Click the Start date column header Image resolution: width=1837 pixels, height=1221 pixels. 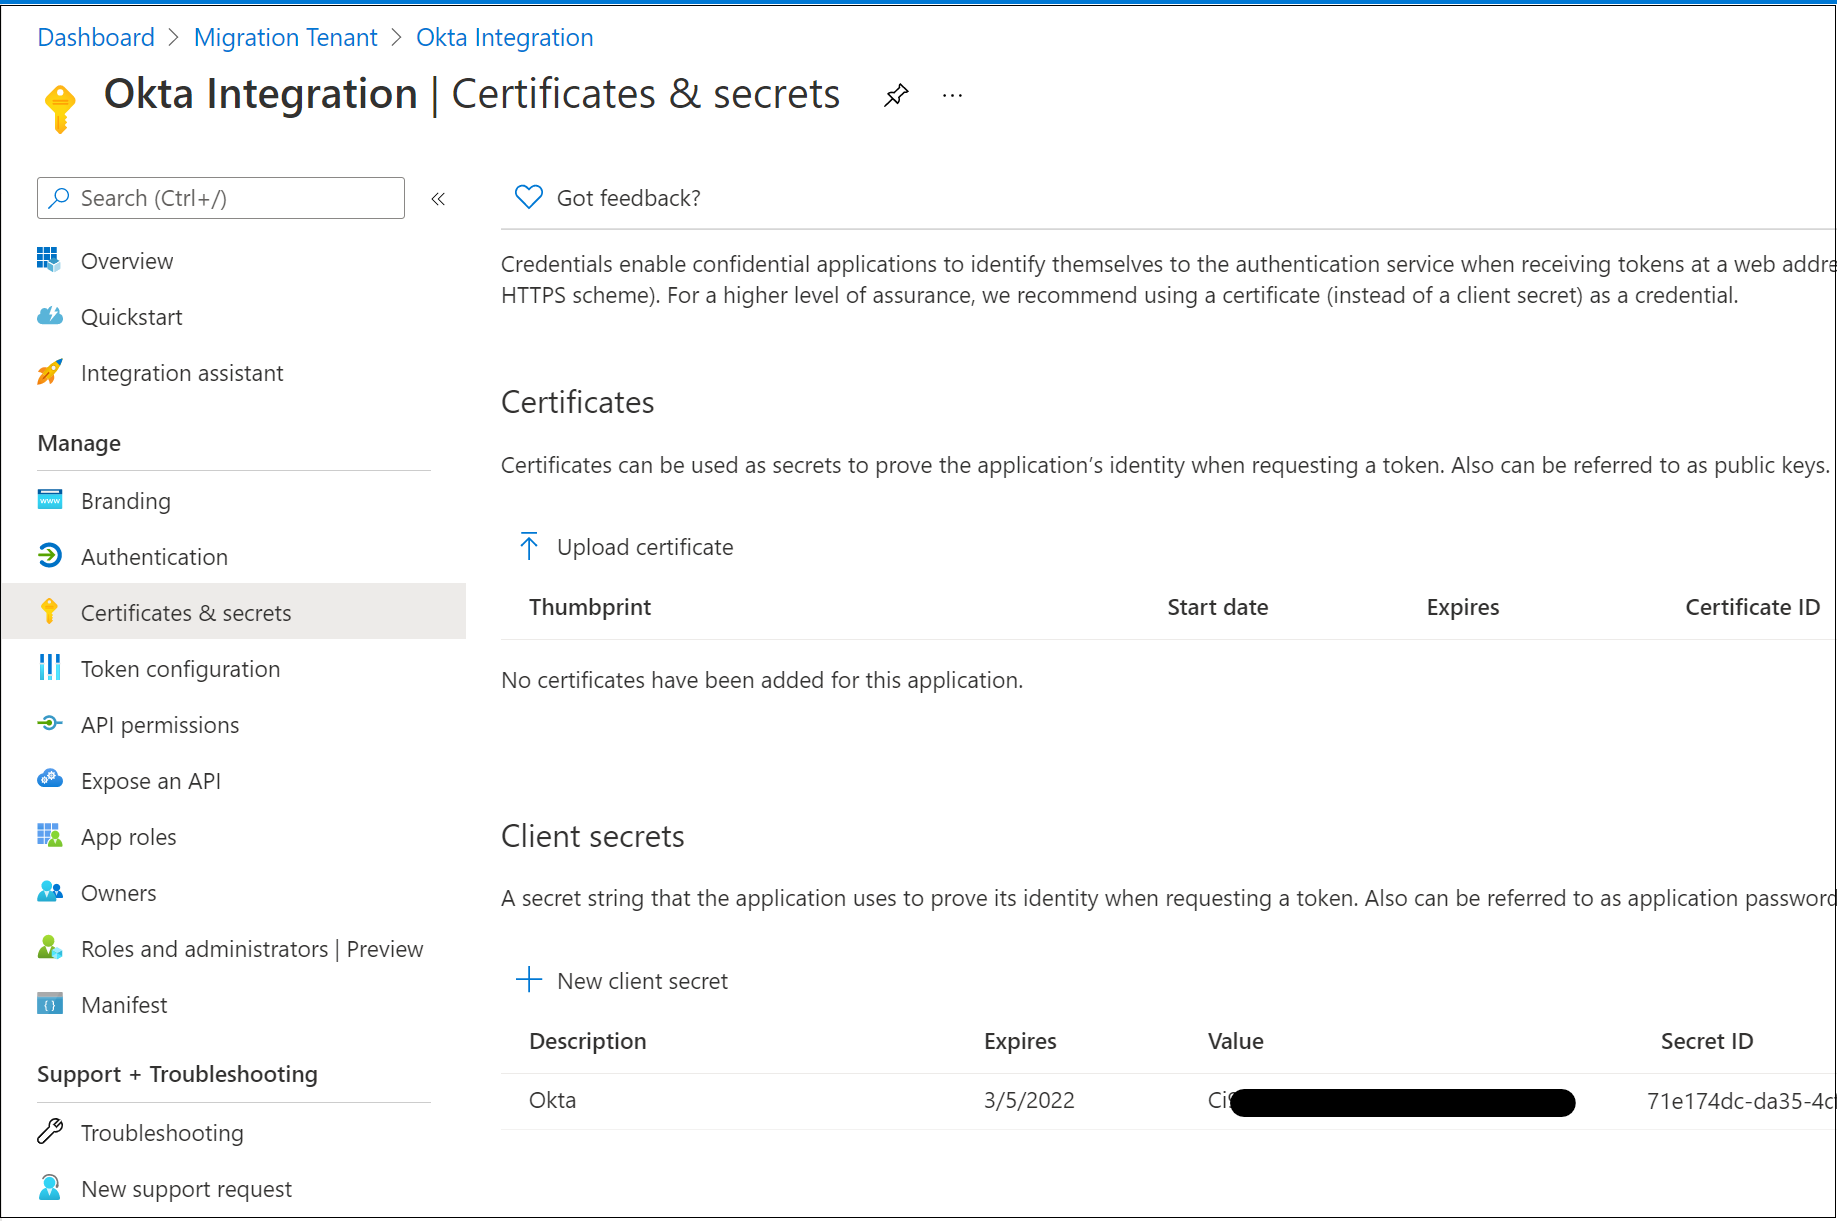1218,607
